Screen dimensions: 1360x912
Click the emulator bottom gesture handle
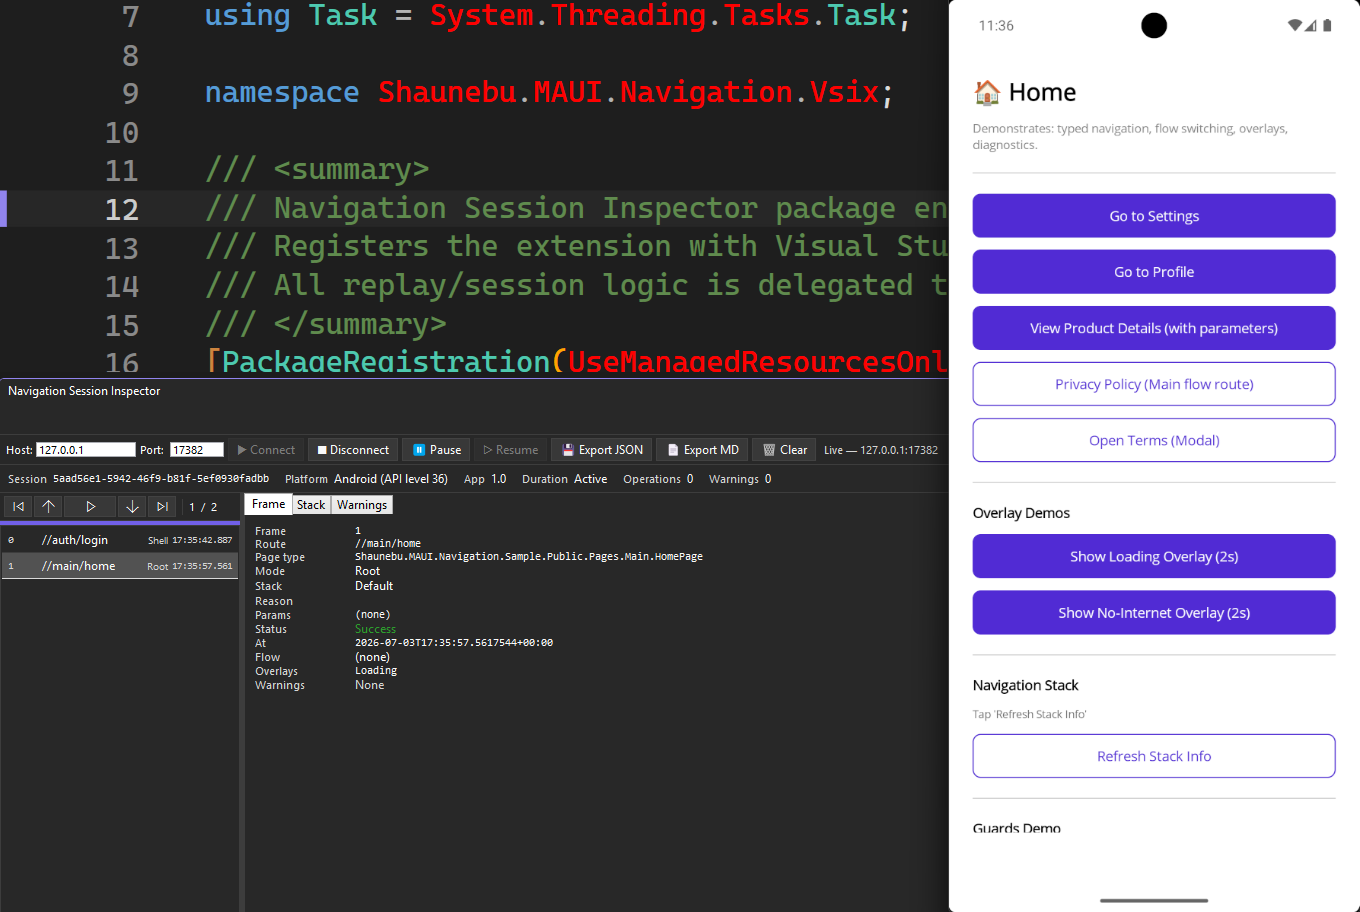click(1154, 900)
